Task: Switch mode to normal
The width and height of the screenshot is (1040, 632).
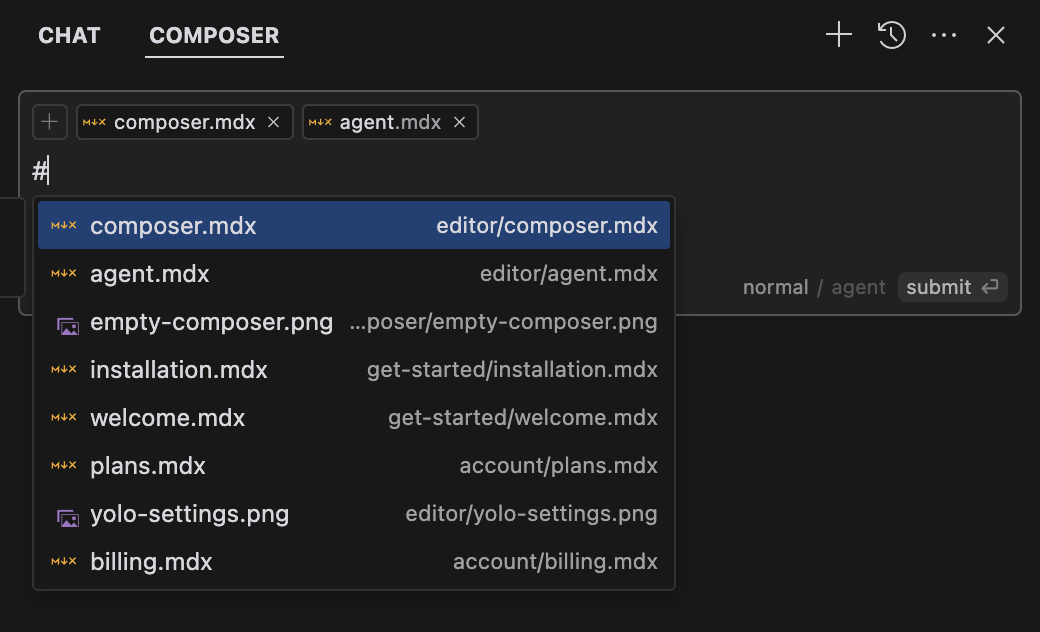Action: 775,287
